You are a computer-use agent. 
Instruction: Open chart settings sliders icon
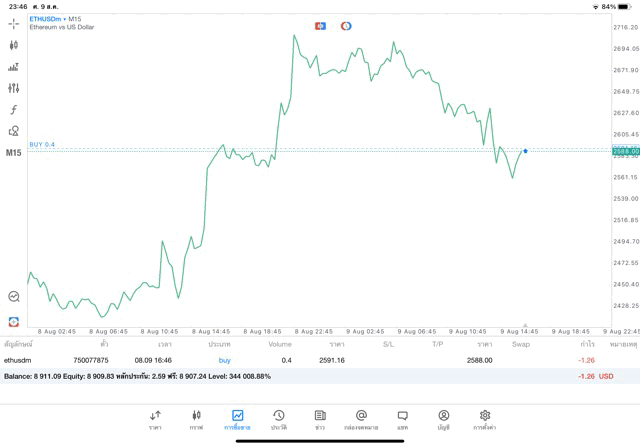coord(13,88)
